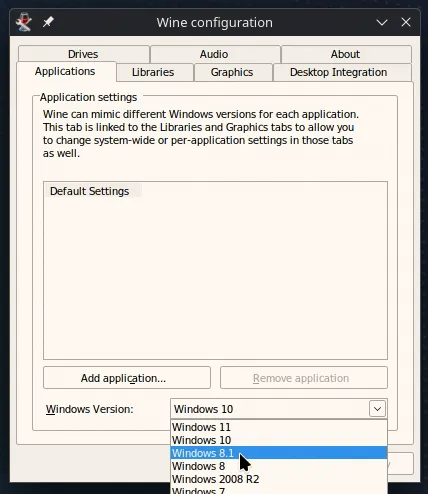Image resolution: width=428 pixels, height=494 pixels.
Task: Open the Graphics tab
Action: coord(232,72)
